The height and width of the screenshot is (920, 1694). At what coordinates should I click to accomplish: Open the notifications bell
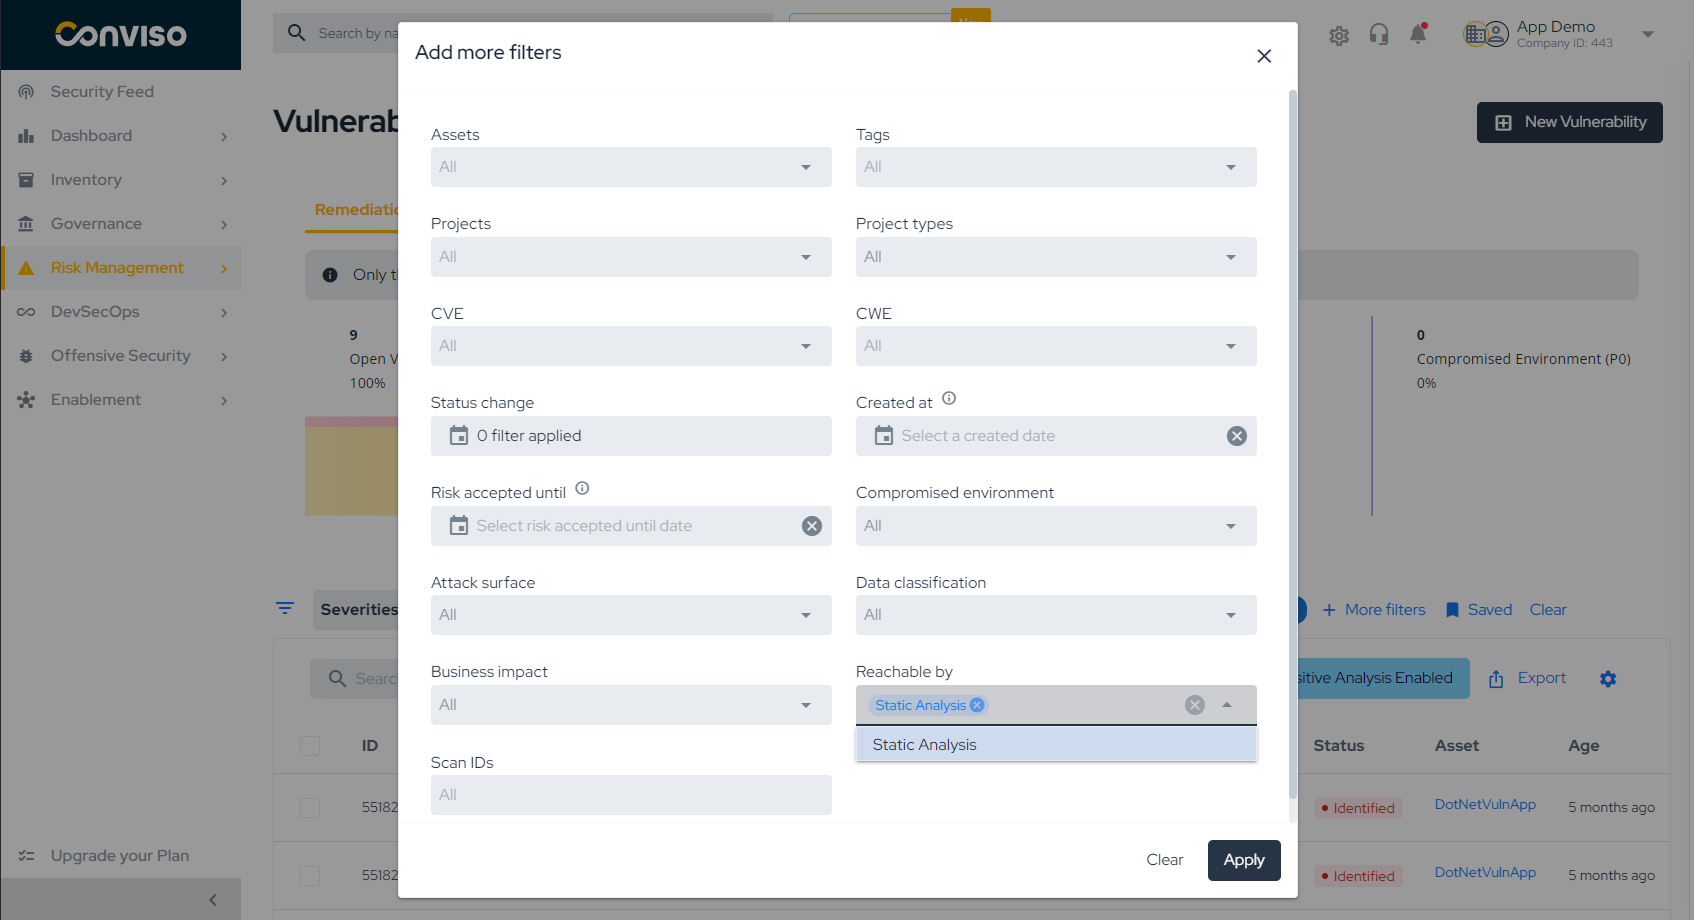(1418, 35)
